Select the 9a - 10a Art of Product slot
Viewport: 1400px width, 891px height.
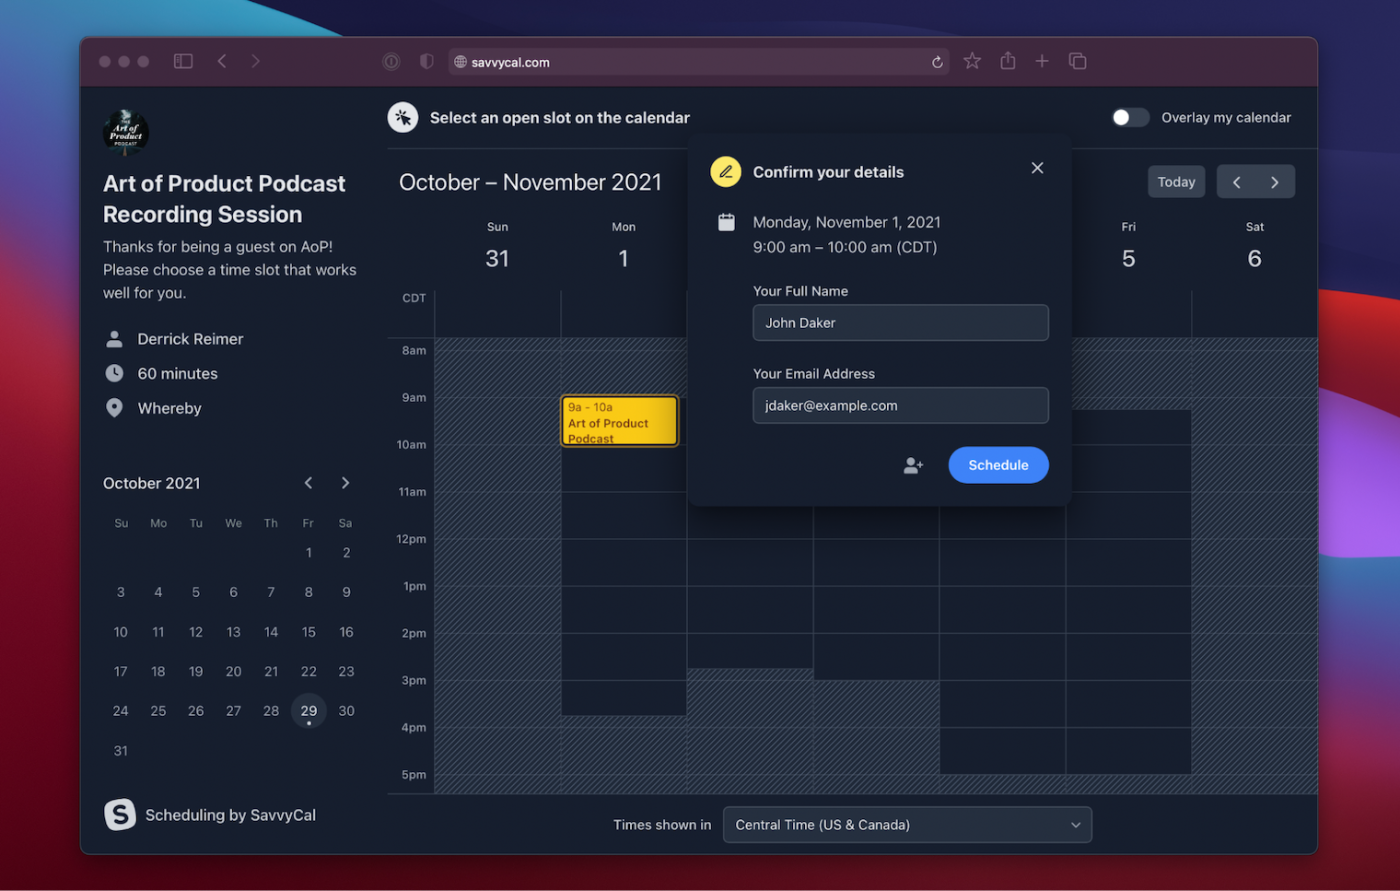coord(620,421)
